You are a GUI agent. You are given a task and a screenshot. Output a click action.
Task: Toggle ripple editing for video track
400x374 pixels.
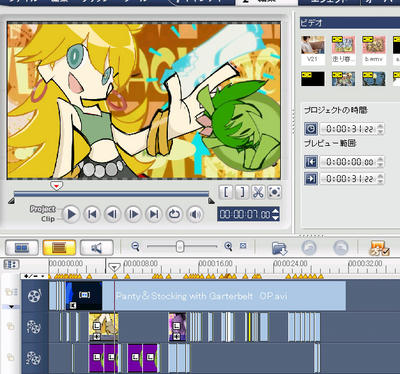[11, 292]
